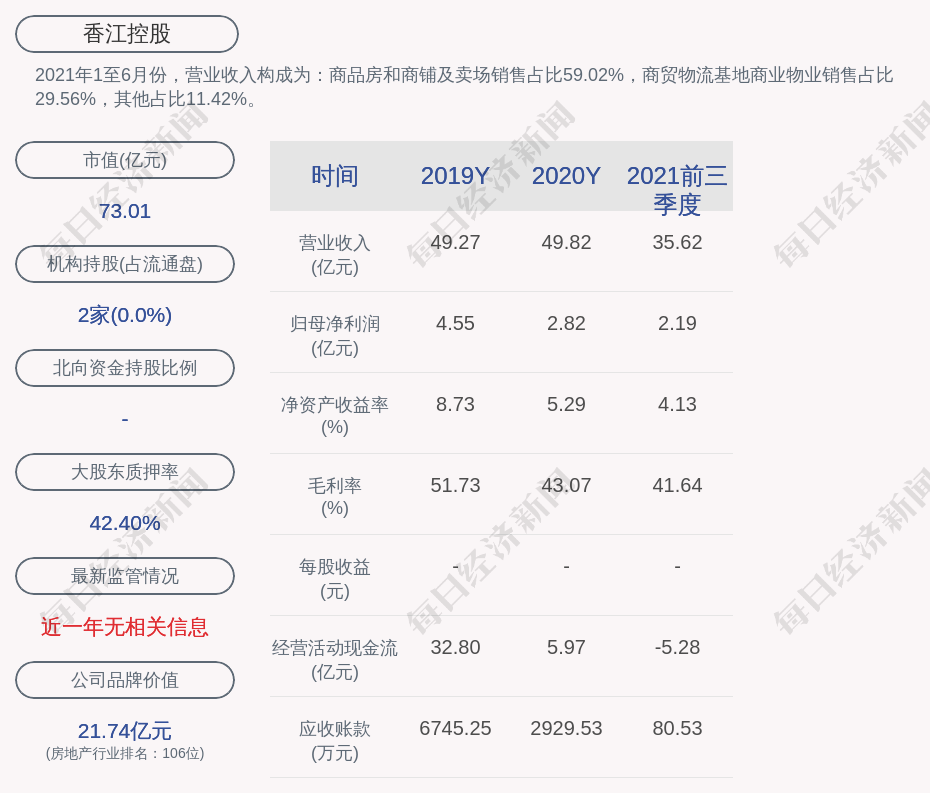Select the 房地产行业排名：106位 note
Image resolution: width=930 pixels, height=793 pixels.
pyautogui.click(x=125, y=753)
